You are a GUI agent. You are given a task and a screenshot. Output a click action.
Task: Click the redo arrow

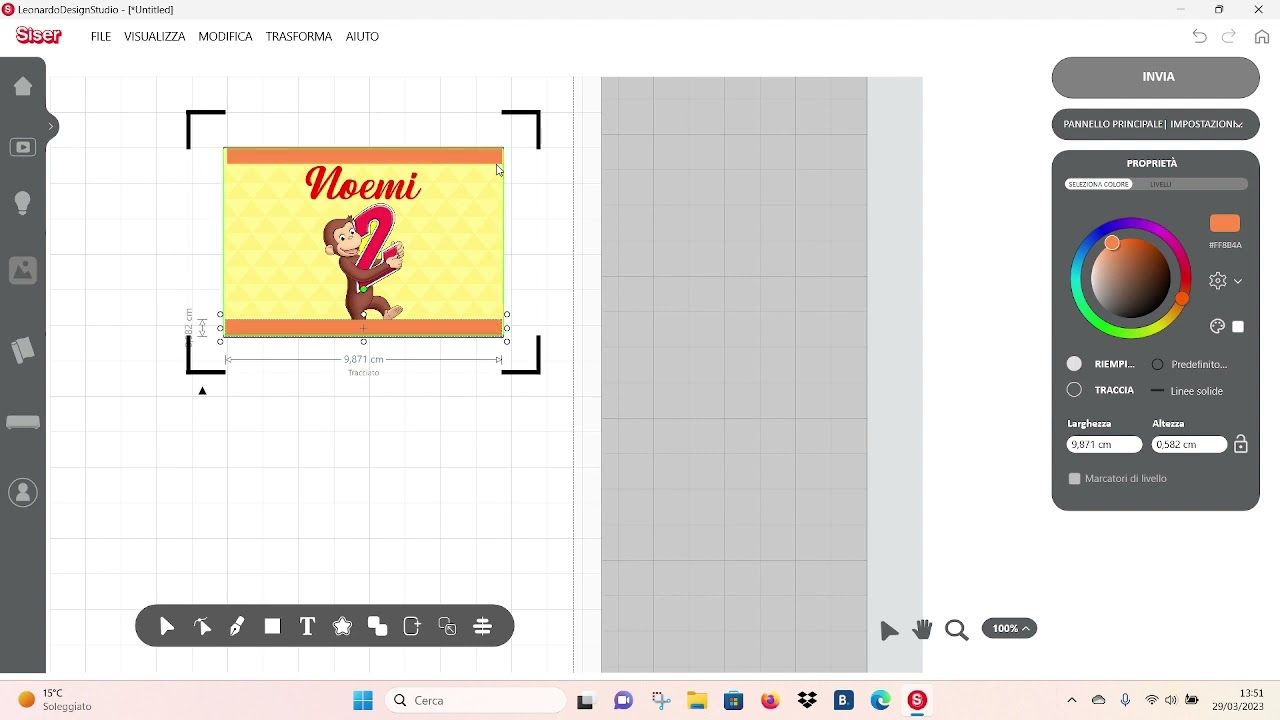(x=1230, y=37)
